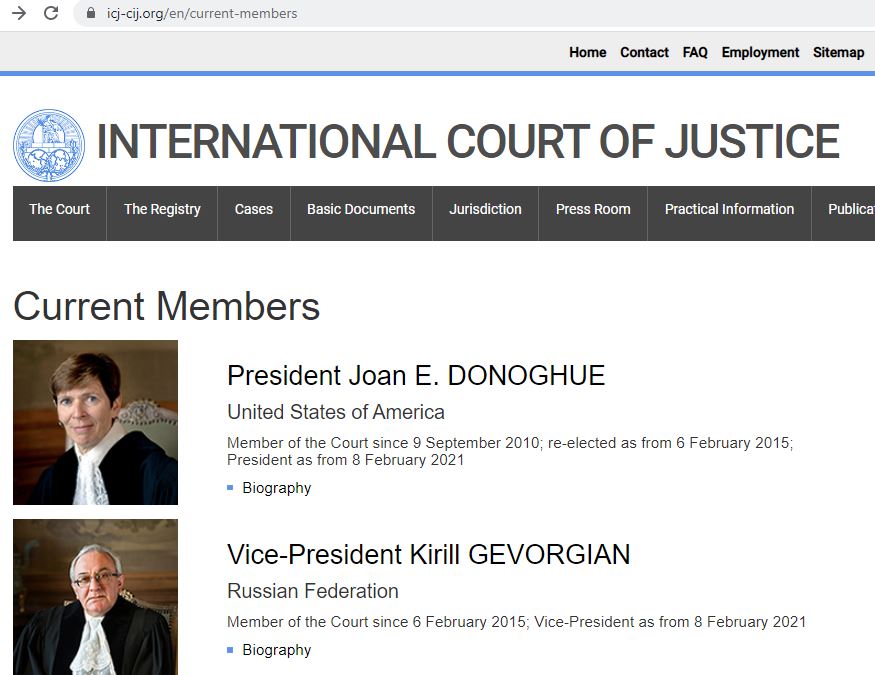
Task: Open Biography link under Gevorgian
Action: [x=276, y=650]
